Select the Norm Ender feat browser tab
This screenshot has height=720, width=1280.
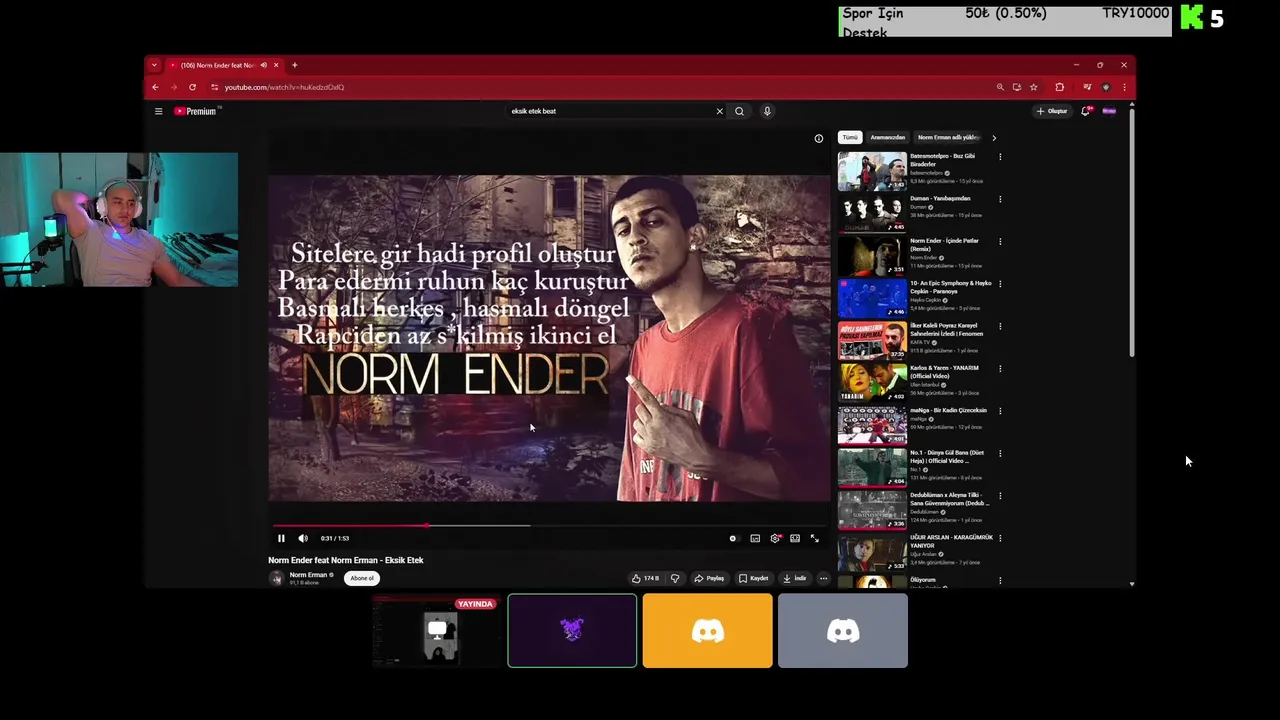pos(225,65)
